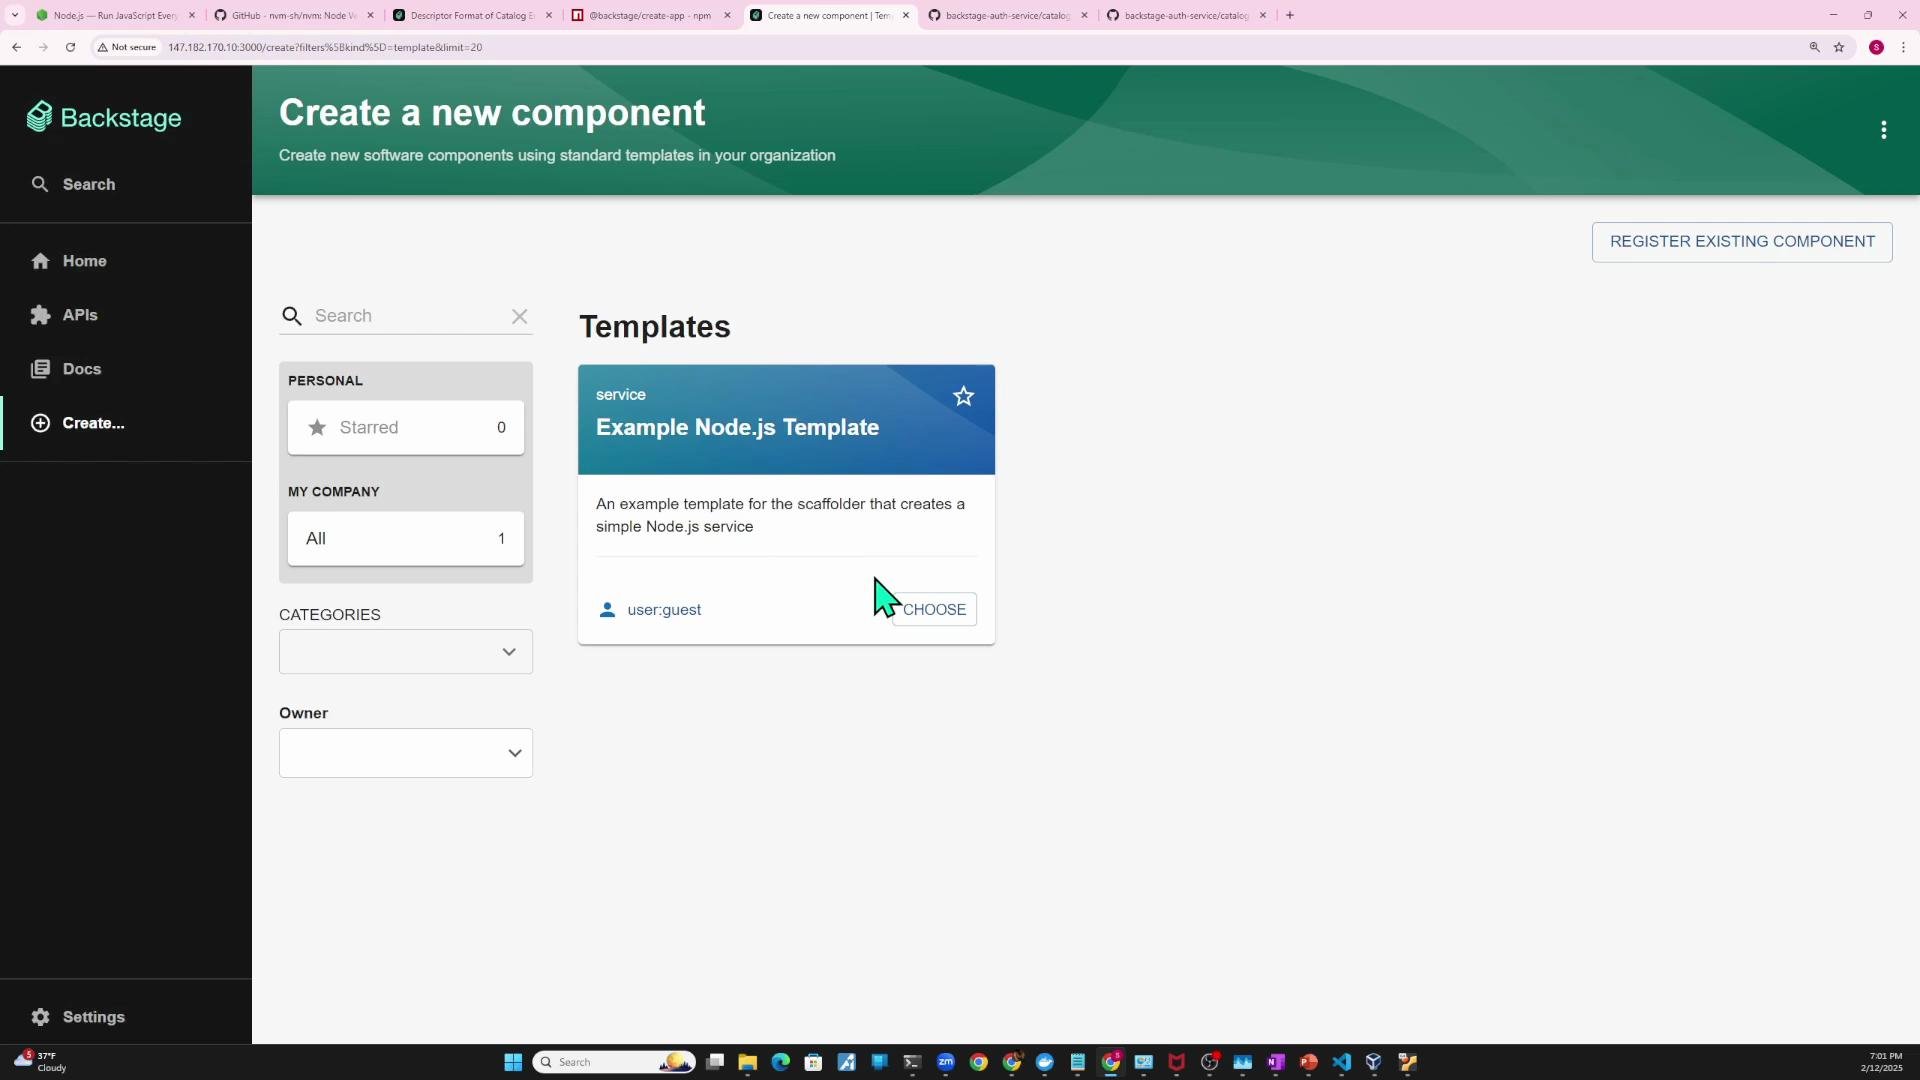
Task: Switch to Descriptor Format of Catalog tab
Action: coord(472,15)
